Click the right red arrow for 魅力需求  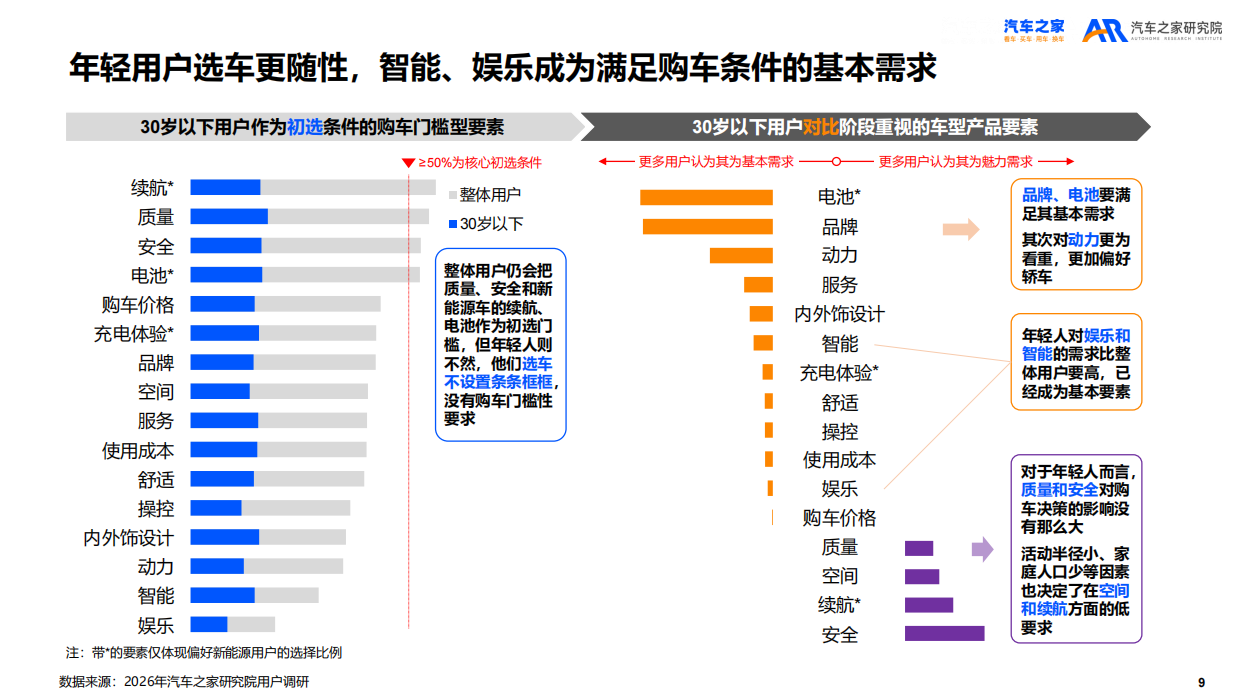[x=1070, y=159]
